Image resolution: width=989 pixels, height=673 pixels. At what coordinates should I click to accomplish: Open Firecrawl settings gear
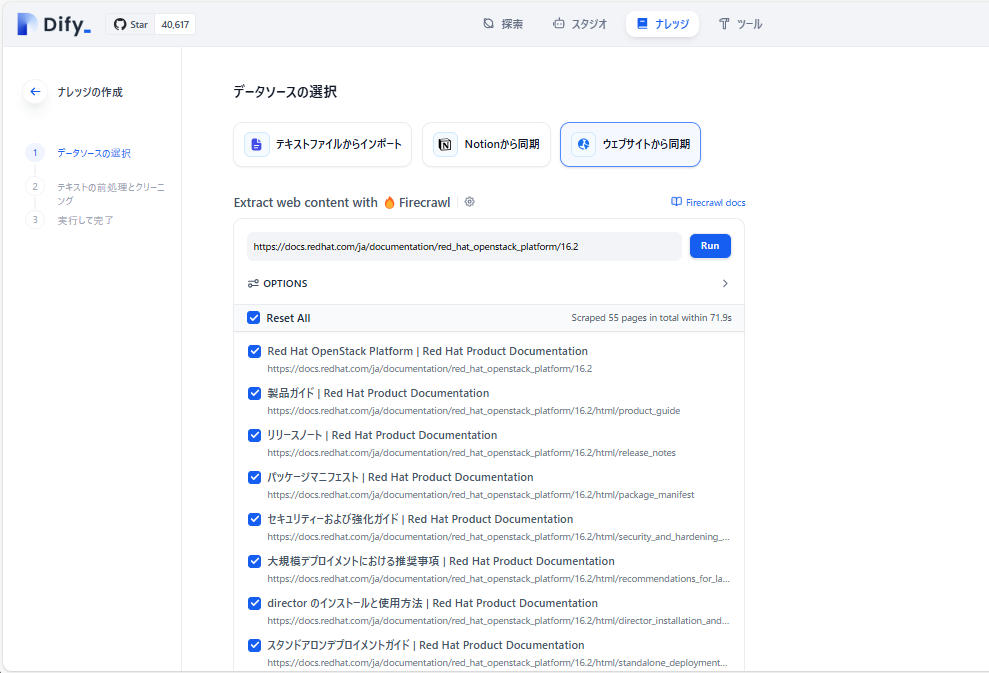click(469, 202)
